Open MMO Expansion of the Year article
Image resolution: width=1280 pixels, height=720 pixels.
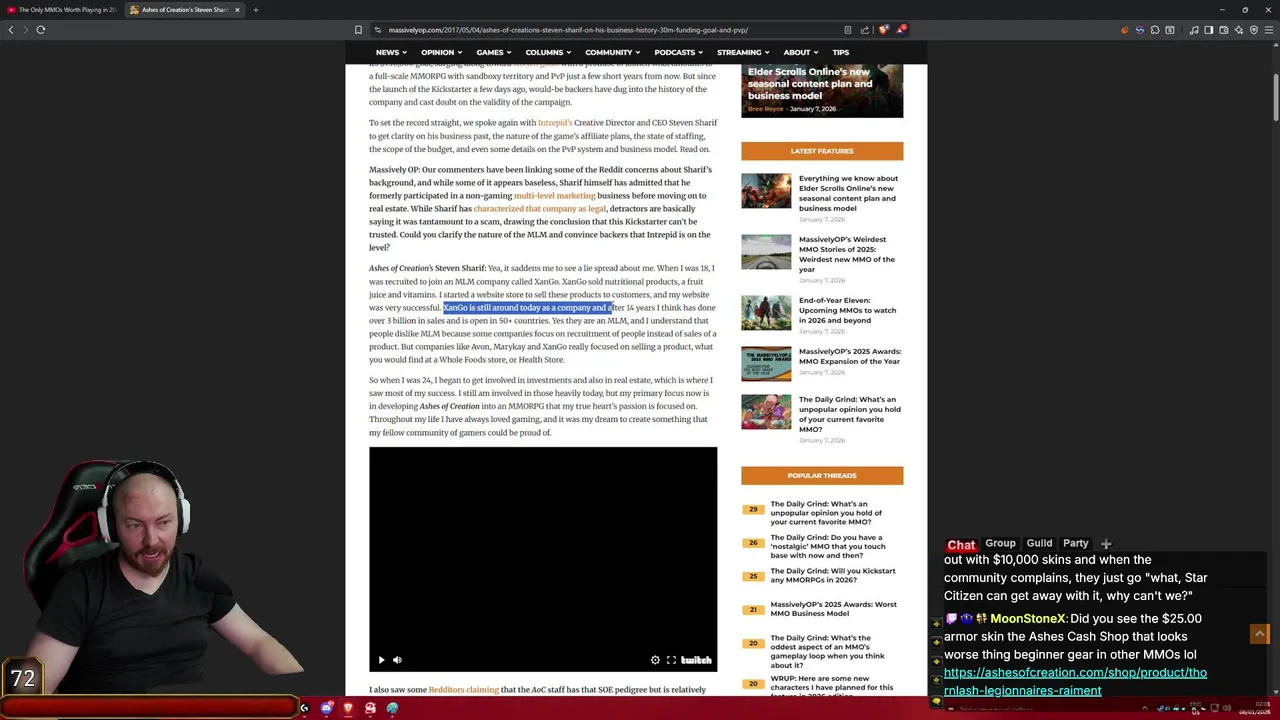pyautogui.click(x=849, y=356)
